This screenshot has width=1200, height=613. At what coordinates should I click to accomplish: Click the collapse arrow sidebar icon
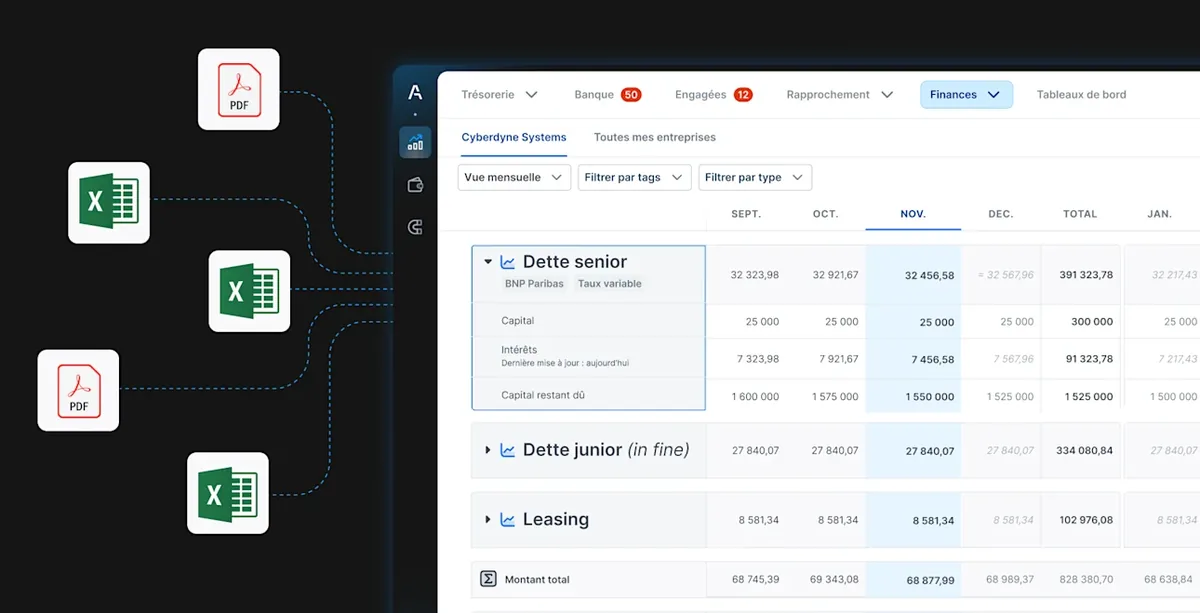click(415, 228)
